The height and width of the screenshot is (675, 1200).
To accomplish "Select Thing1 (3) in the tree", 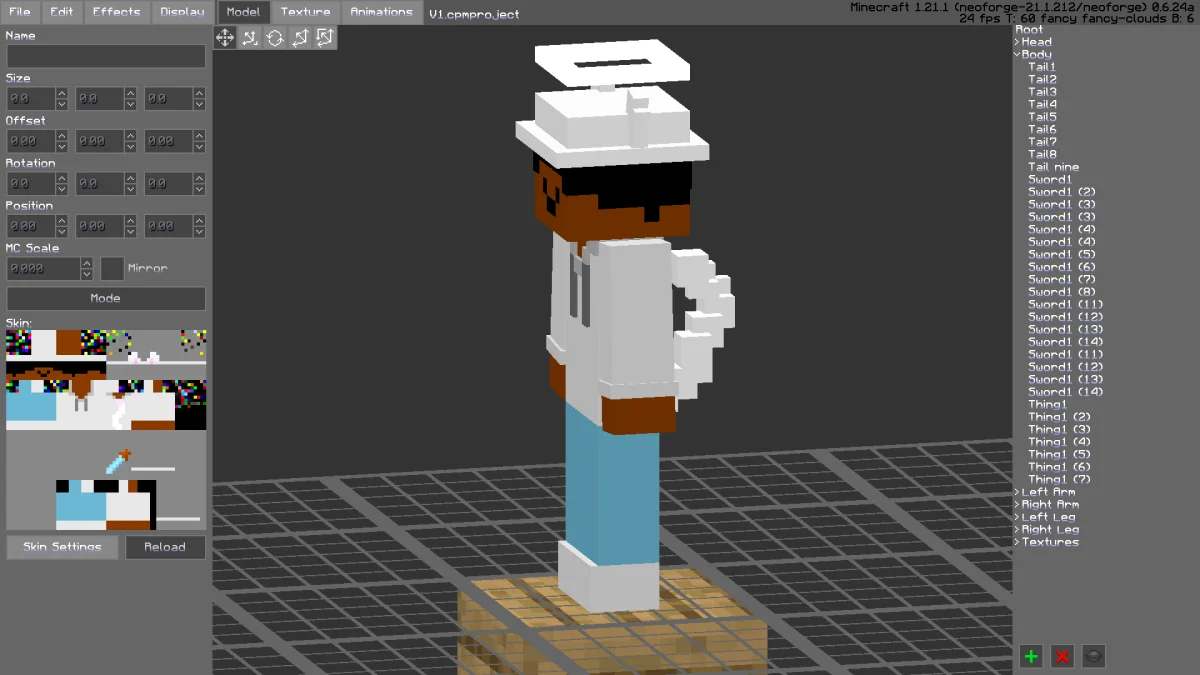I will point(1060,430).
